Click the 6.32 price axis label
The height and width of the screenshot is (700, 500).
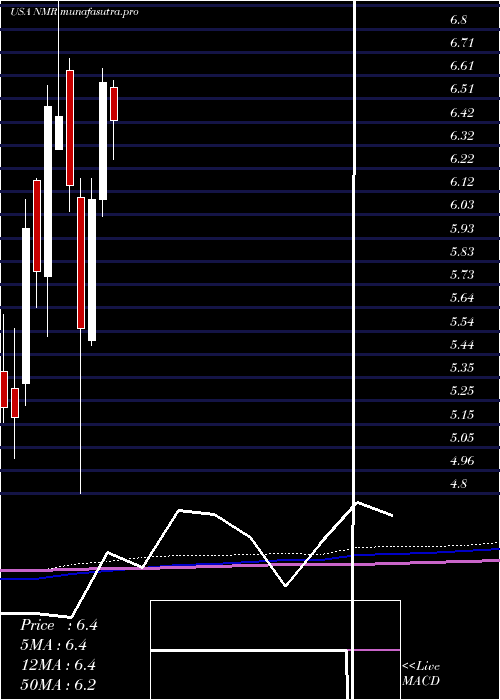pyautogui.click(x=462, y=136)
